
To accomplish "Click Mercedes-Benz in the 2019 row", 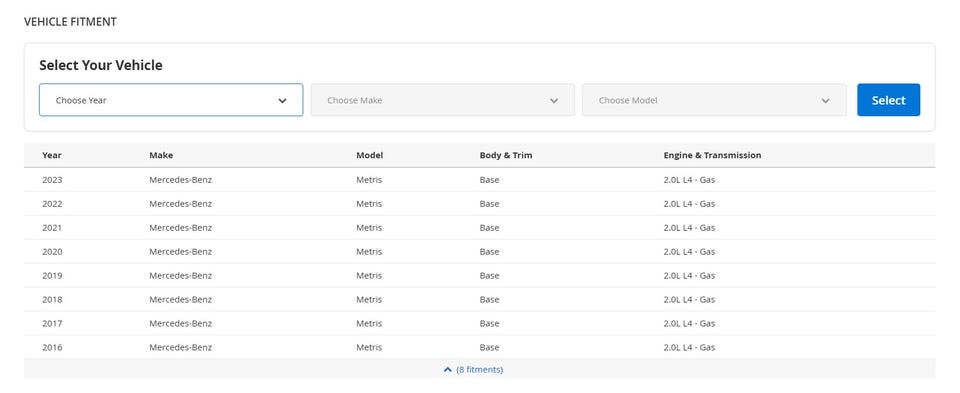I will coord(181,275).
